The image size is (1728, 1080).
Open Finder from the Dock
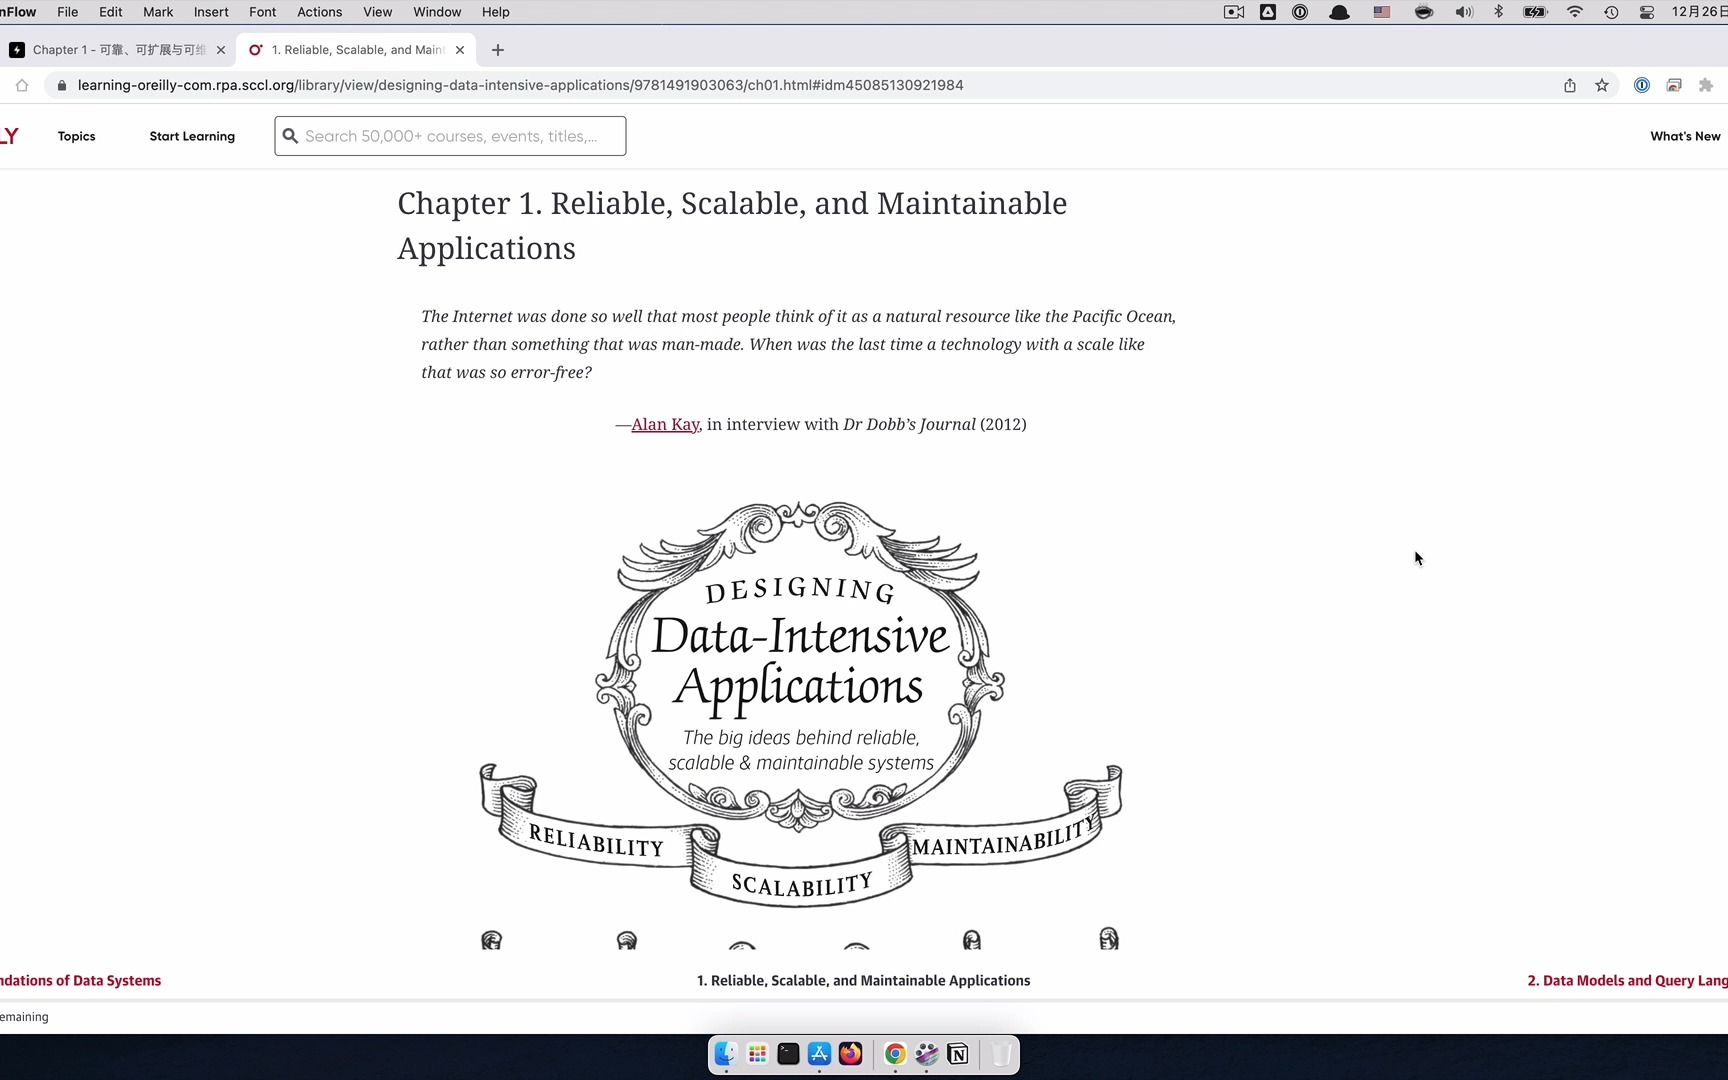[725, 1054]
